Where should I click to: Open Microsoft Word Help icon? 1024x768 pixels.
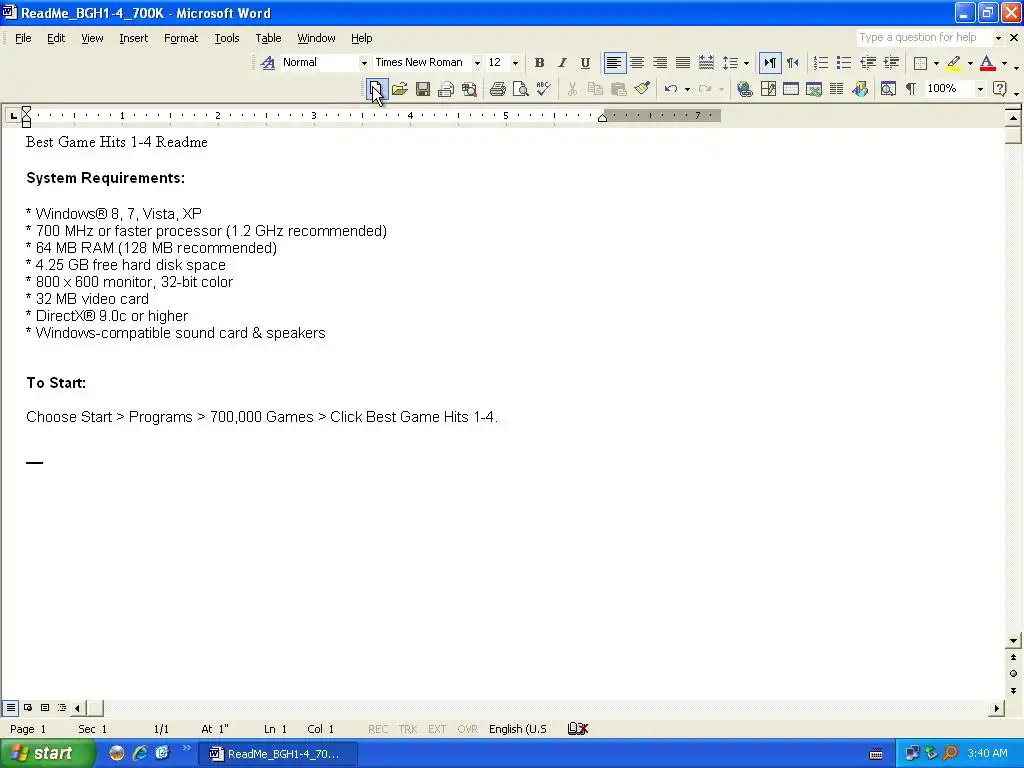point(999,89)
